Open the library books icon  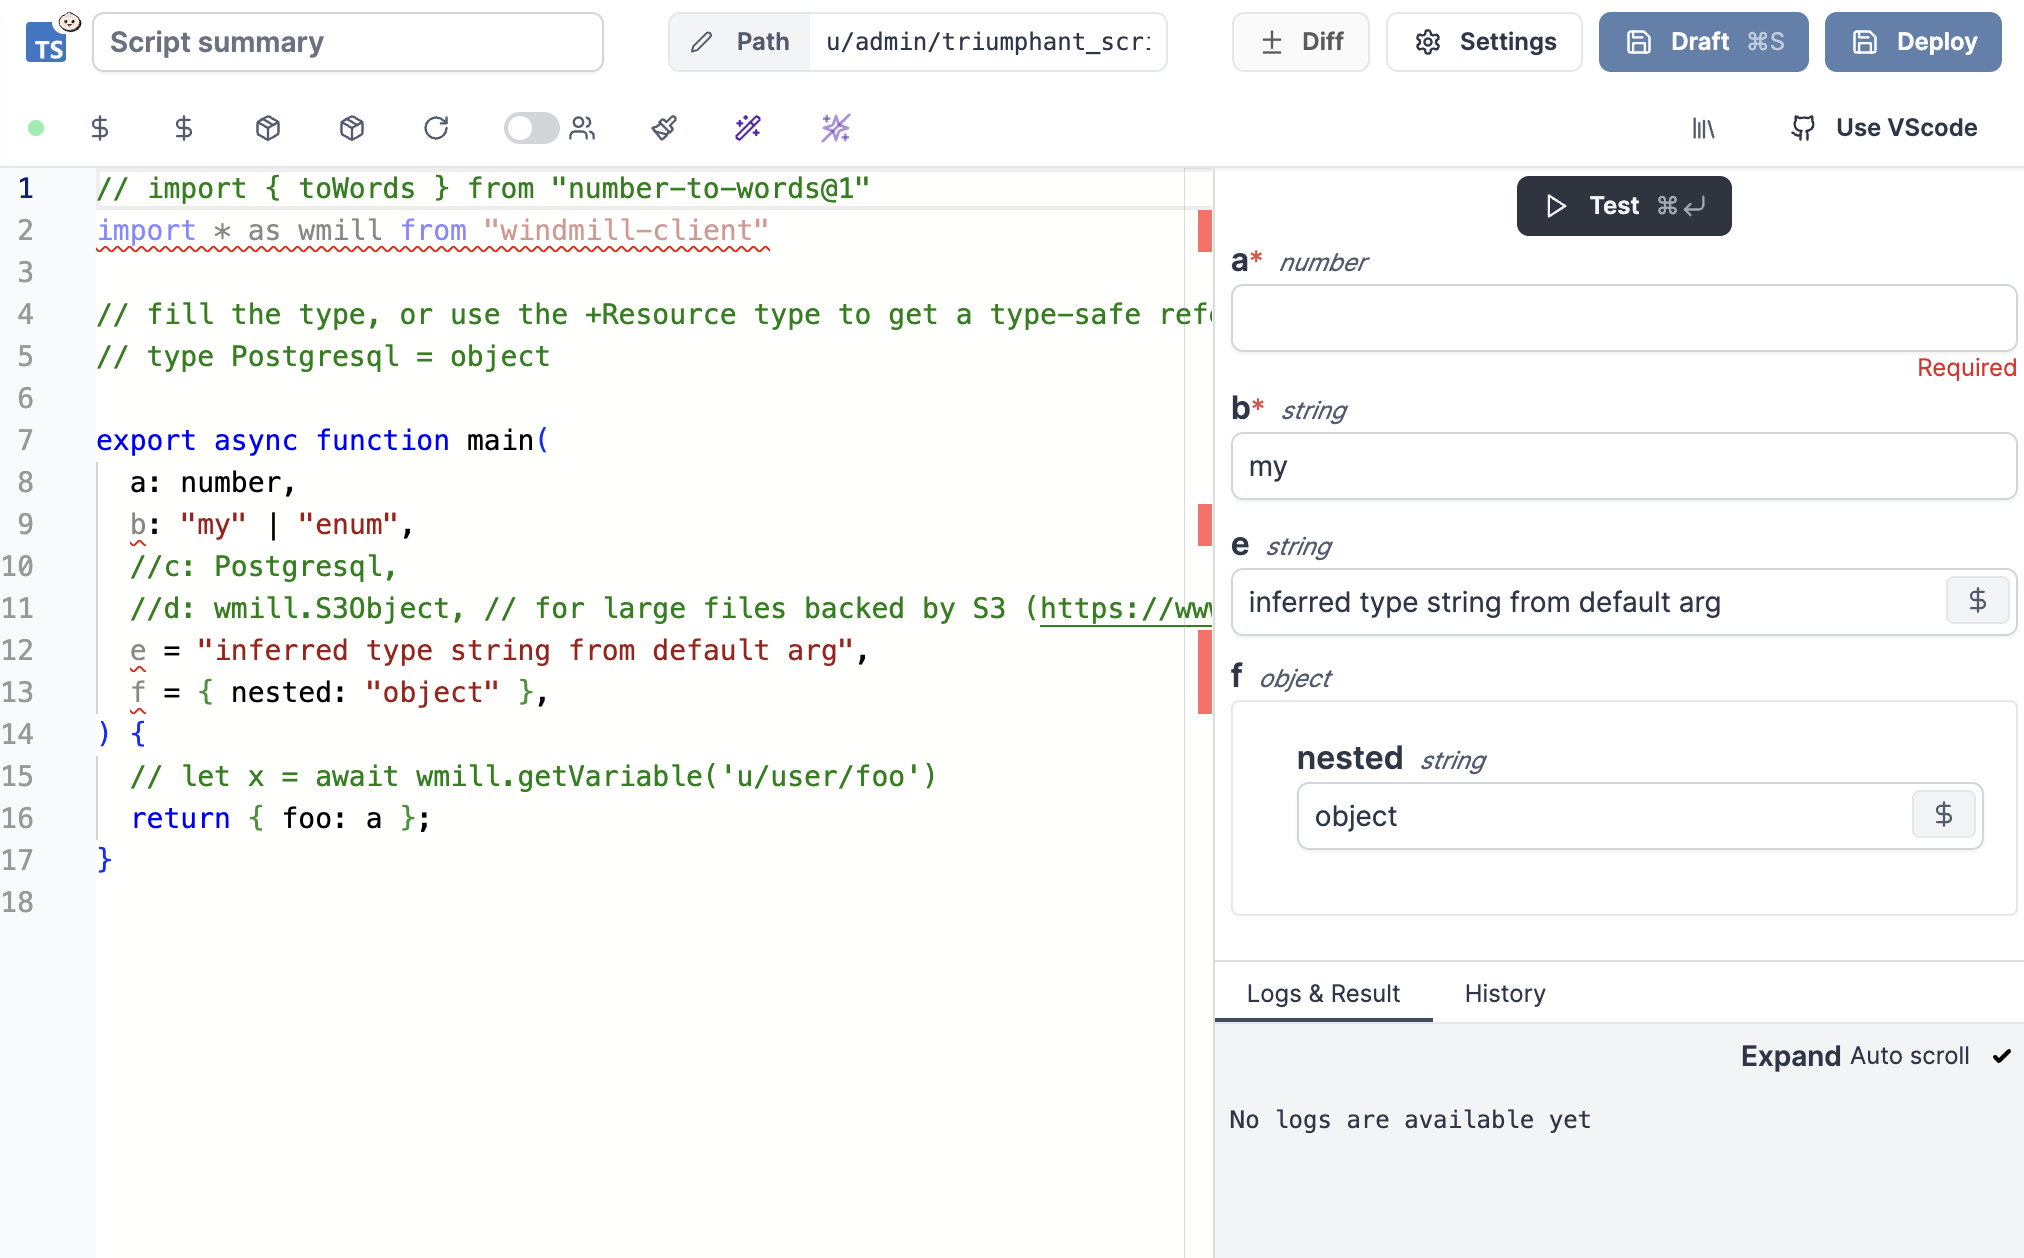point(1703,128)
